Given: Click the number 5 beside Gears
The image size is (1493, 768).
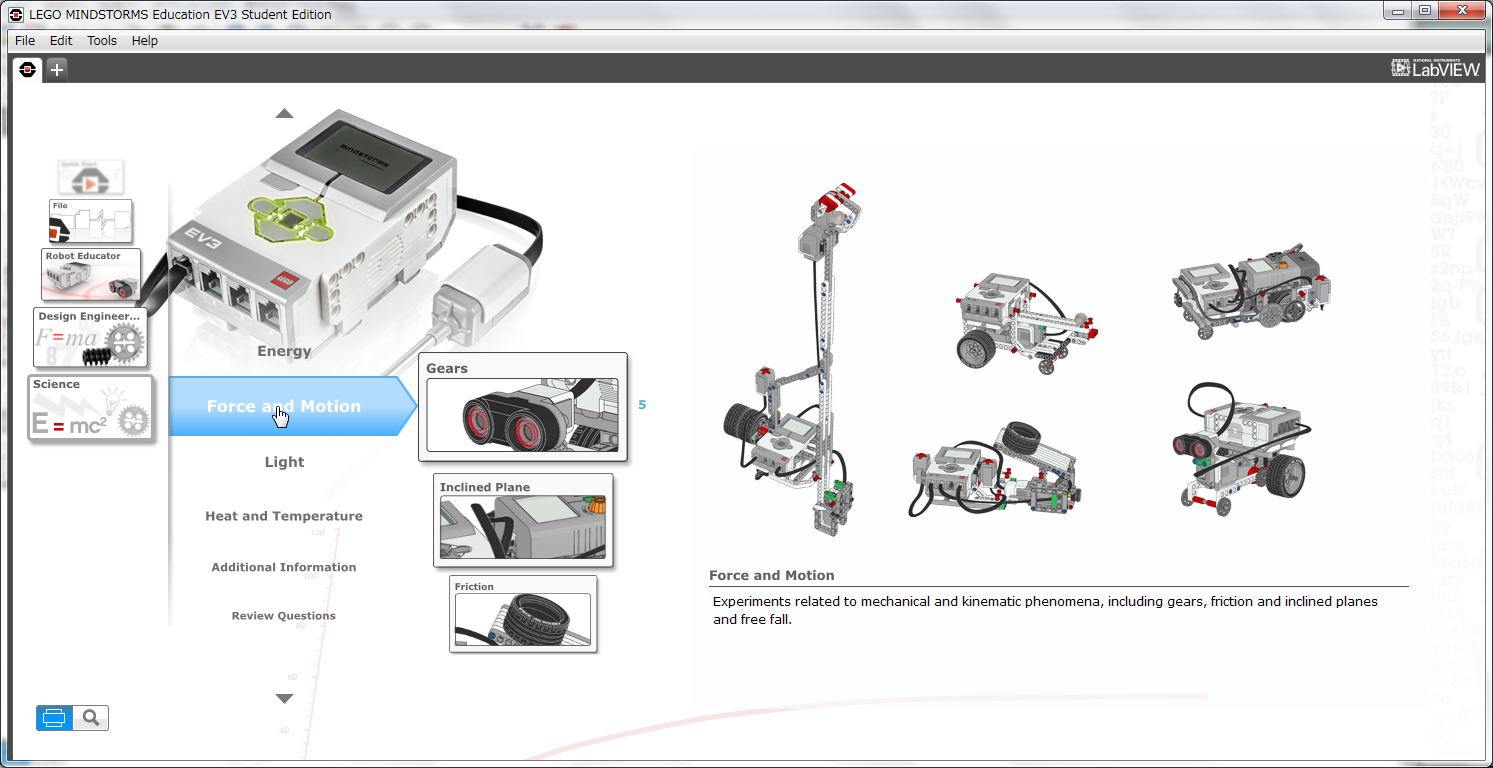Looking at the screenshot, I should [x=642, y=405].
